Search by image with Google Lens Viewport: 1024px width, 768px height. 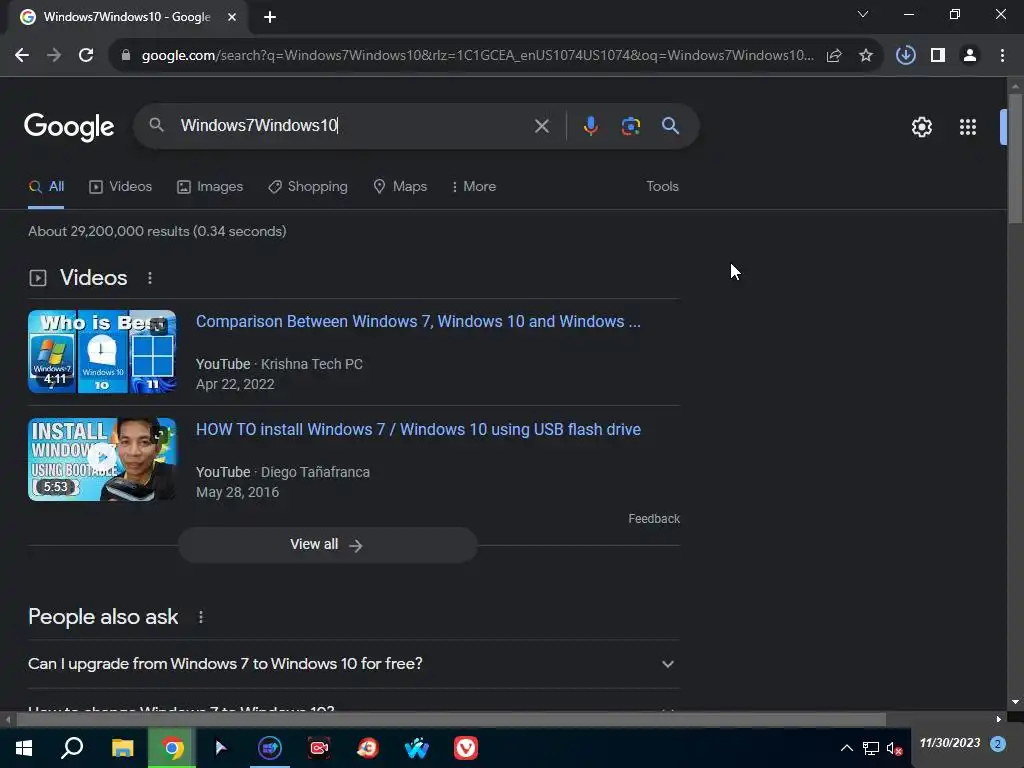pos(631,126)
